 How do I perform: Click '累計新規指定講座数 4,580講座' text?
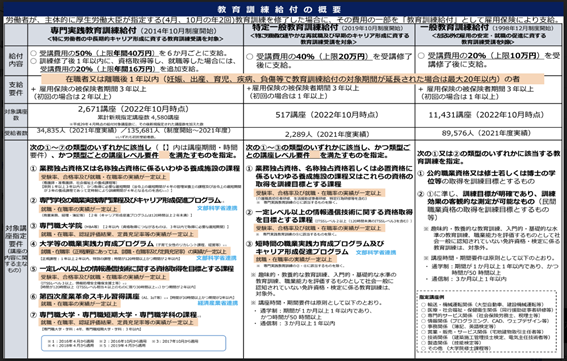tap(138, 118)
